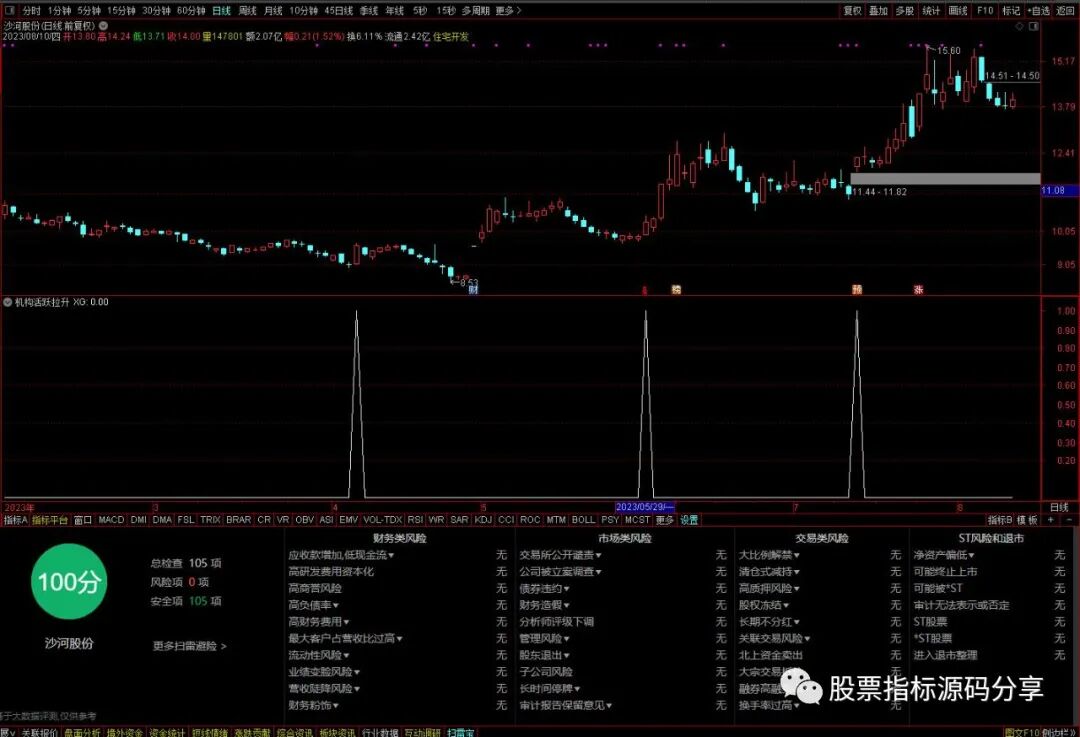Open the 多周期 view
1080x737 pixels.
click(475, 10)
